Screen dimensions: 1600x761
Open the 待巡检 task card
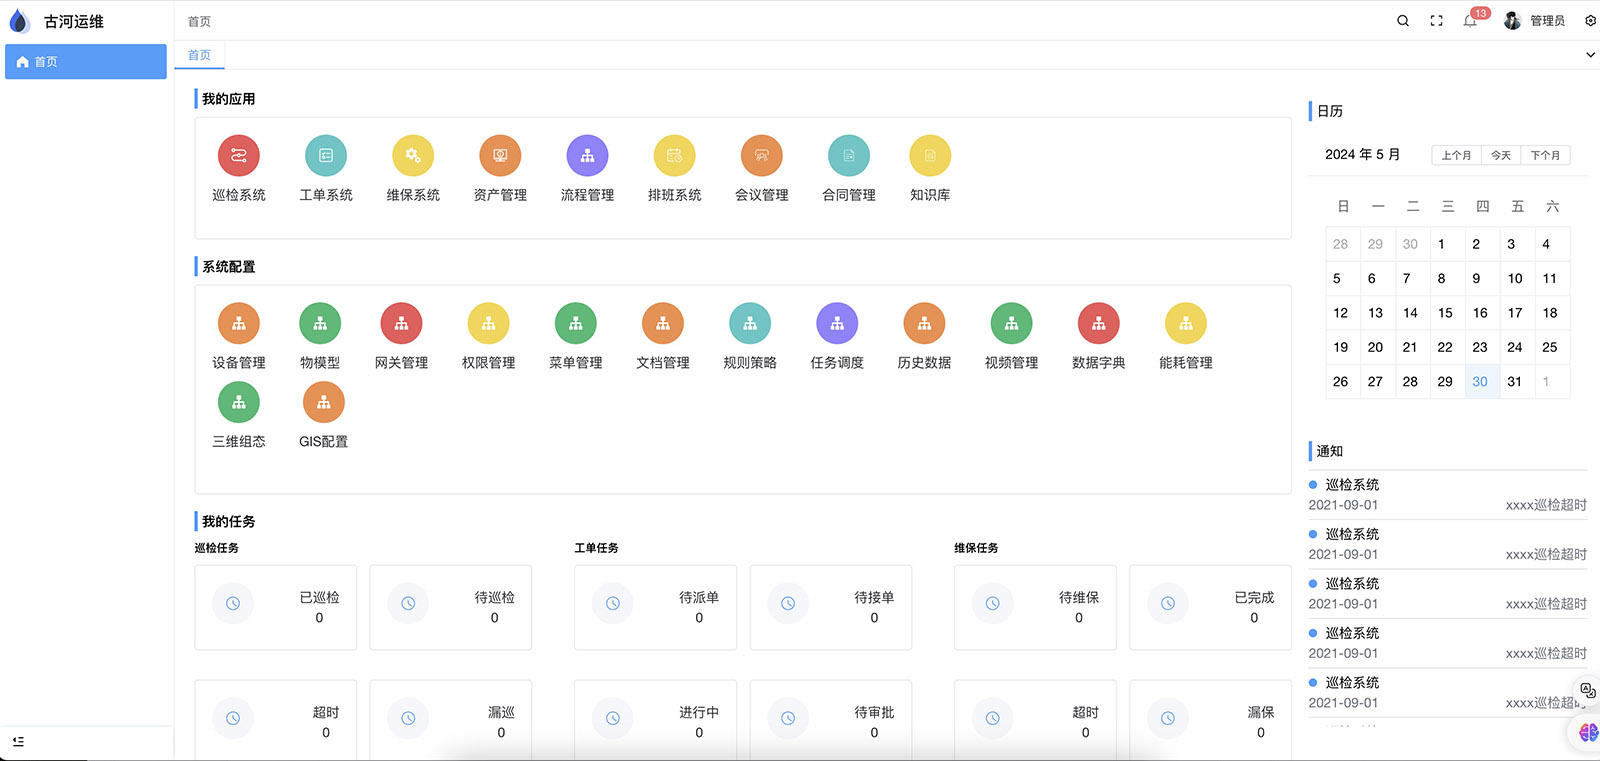pyautogui.click(x=451, y=607)
